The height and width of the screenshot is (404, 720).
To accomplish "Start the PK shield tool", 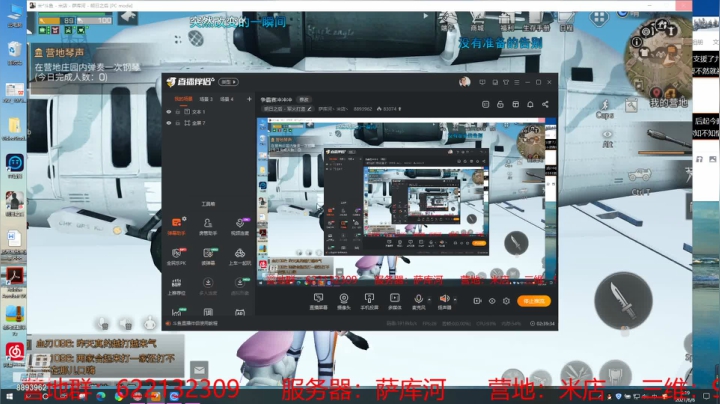I will pyautogui.click(x=177, y=256).
